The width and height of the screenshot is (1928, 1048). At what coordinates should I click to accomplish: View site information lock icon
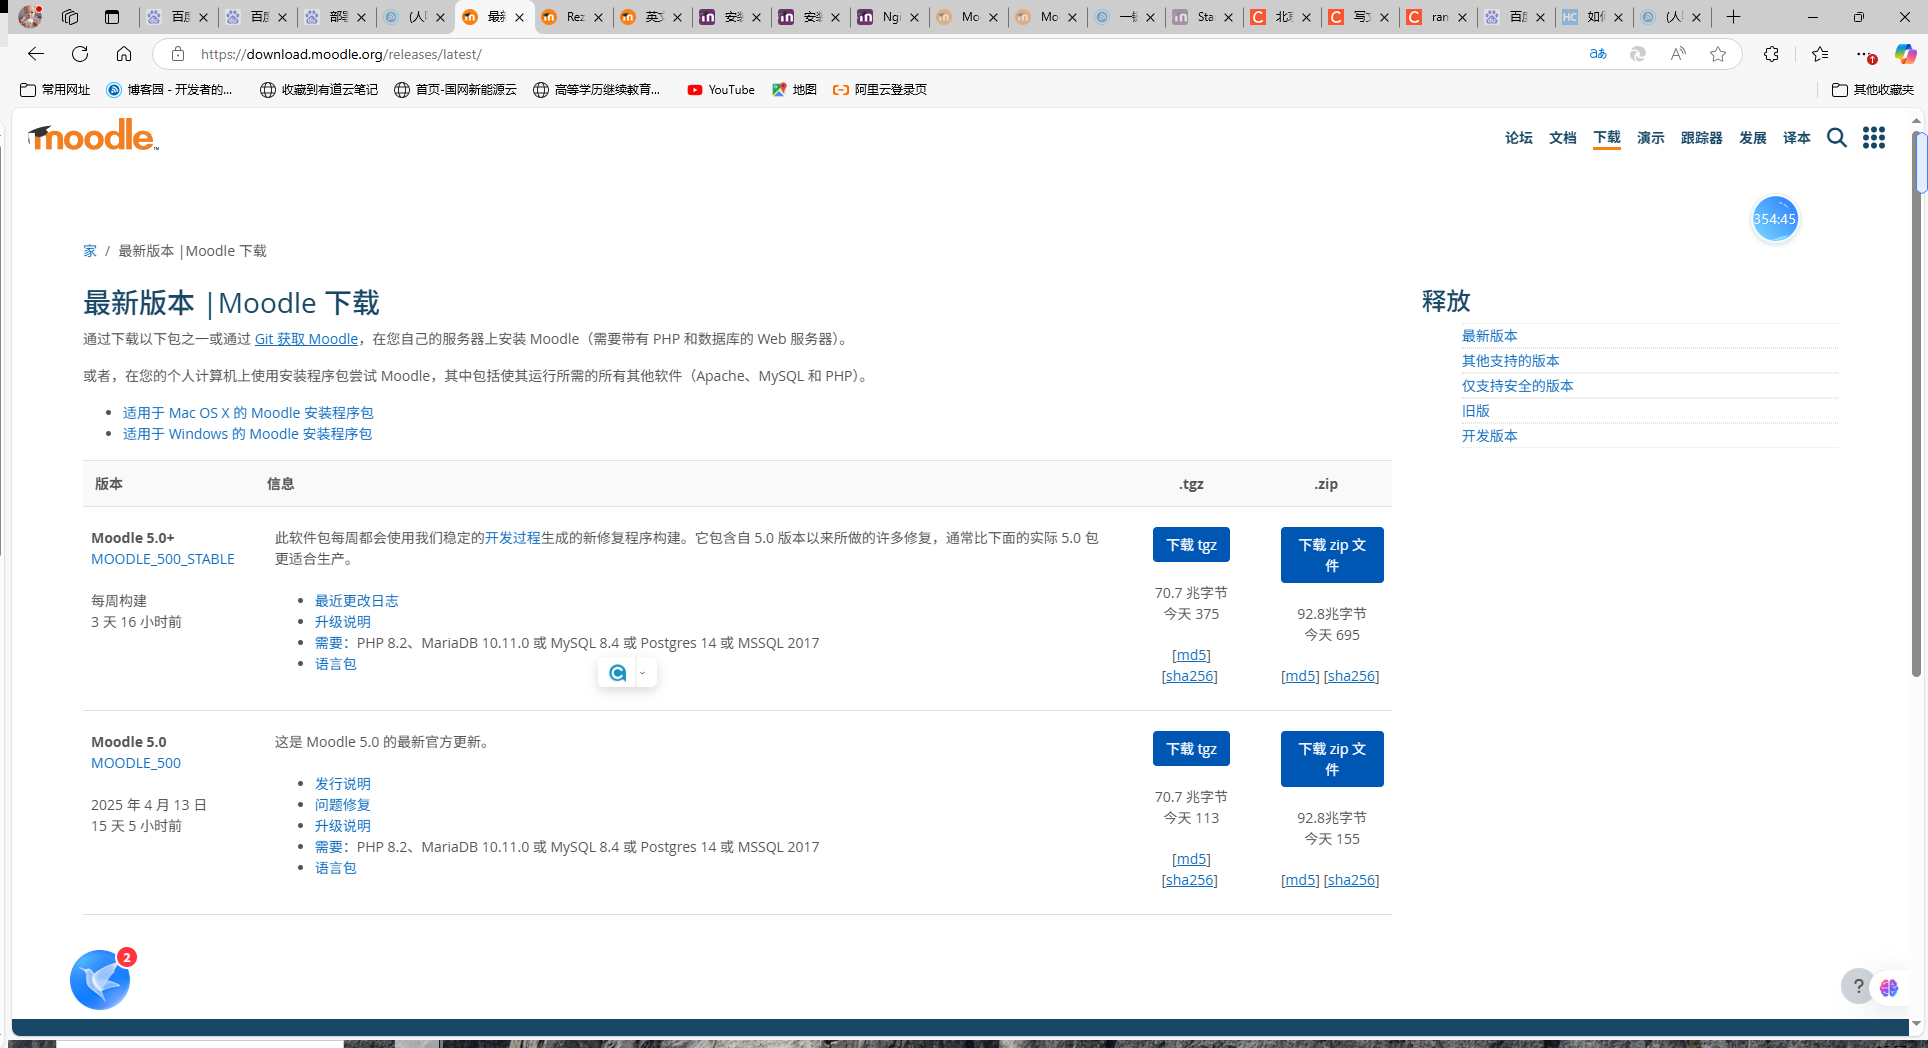click(x=178, y=54)
